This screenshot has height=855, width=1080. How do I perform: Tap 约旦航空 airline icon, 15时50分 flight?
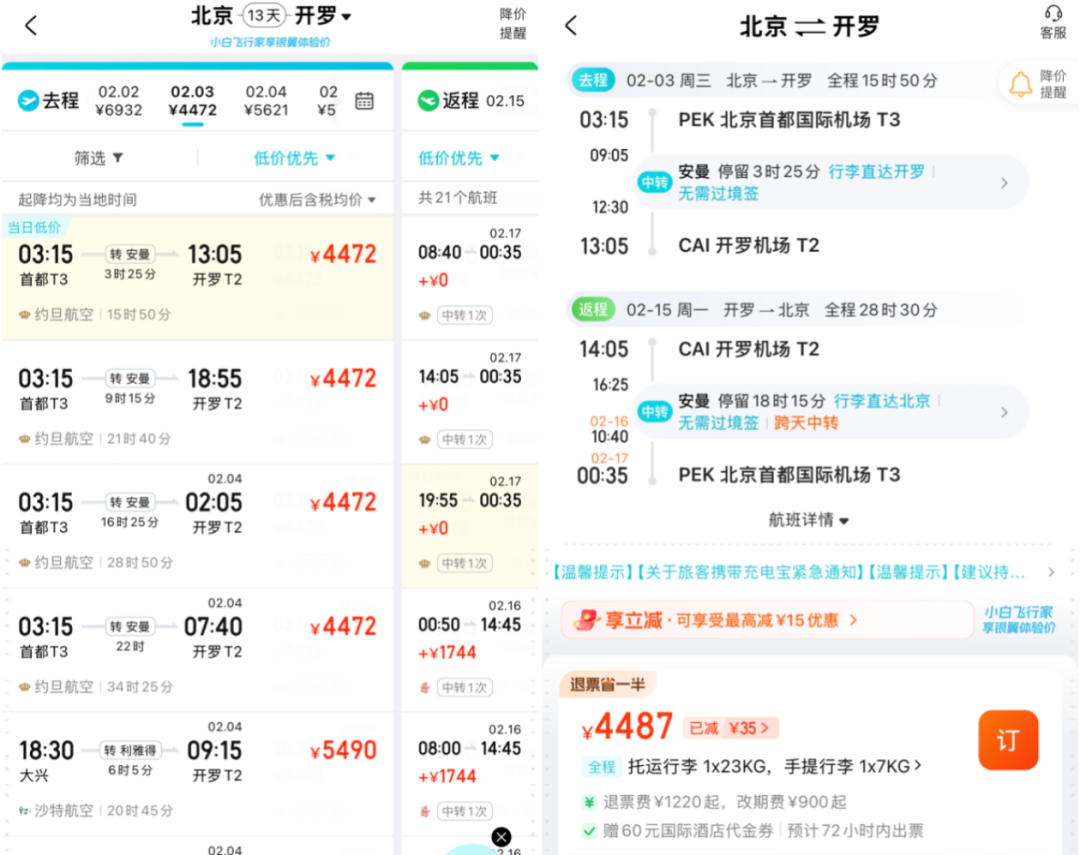tap(24, 315)
